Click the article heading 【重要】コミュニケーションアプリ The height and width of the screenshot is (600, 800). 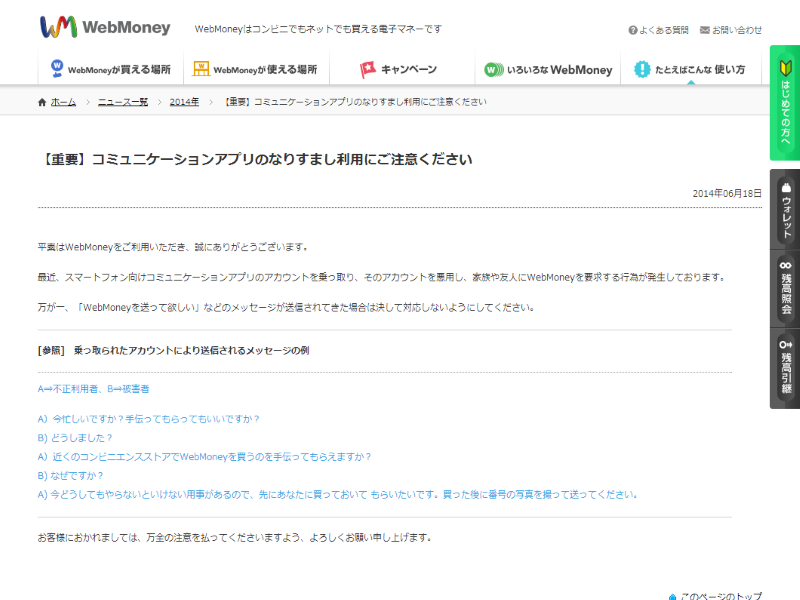tap(255, 159)
